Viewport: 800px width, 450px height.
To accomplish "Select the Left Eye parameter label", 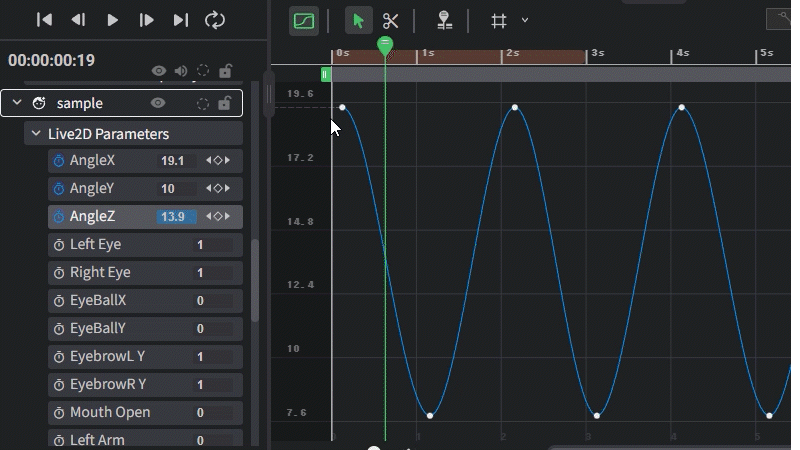I will 95,244.
